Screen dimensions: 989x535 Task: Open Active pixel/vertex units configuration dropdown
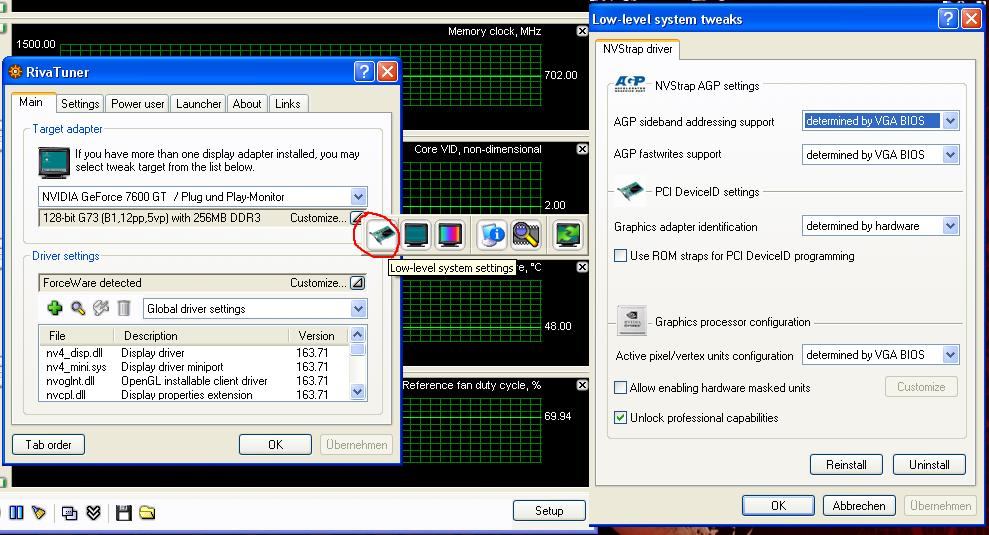tap(951, 355)
